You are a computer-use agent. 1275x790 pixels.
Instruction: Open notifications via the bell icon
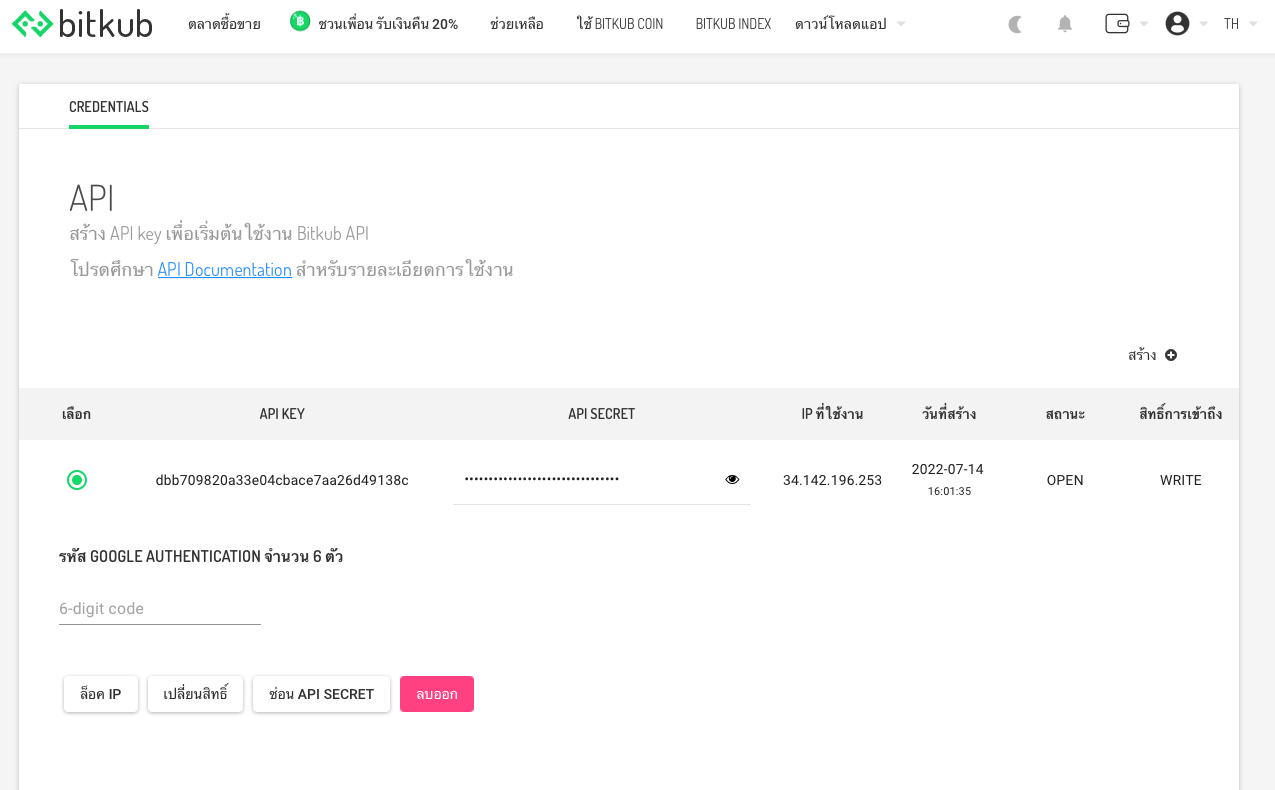1064,24
